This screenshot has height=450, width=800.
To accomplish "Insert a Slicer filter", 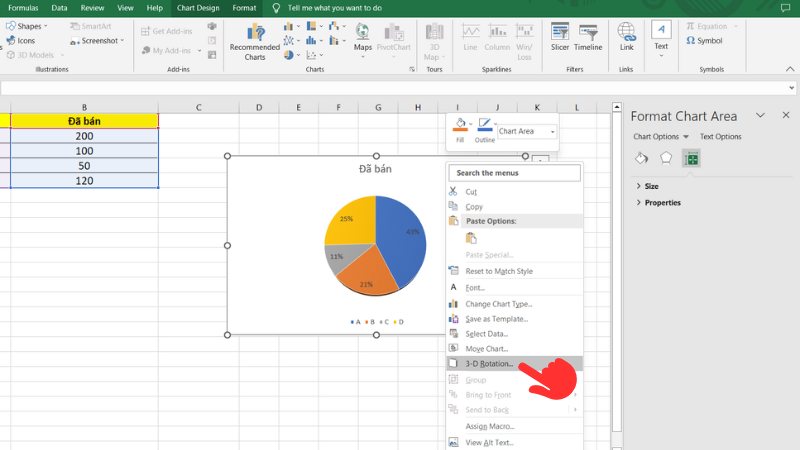I will tap(560, 37).
